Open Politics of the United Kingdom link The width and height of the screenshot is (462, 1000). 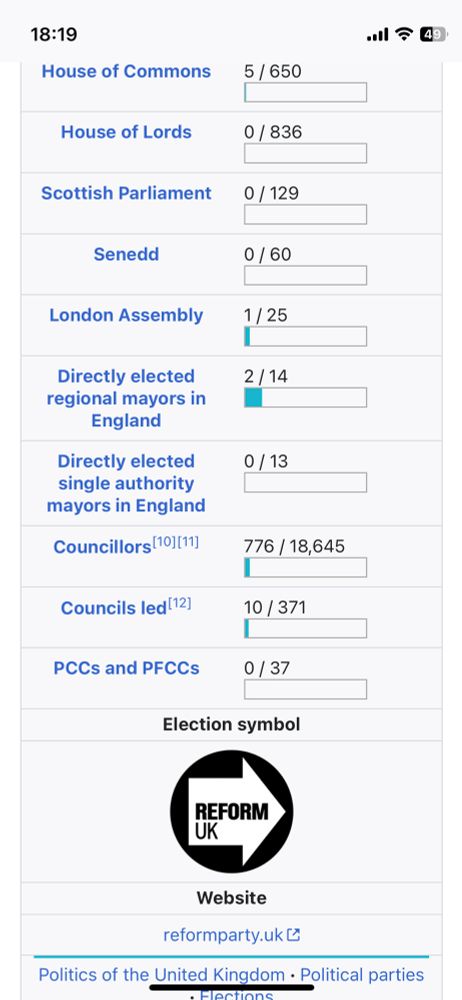click(161, 975)
